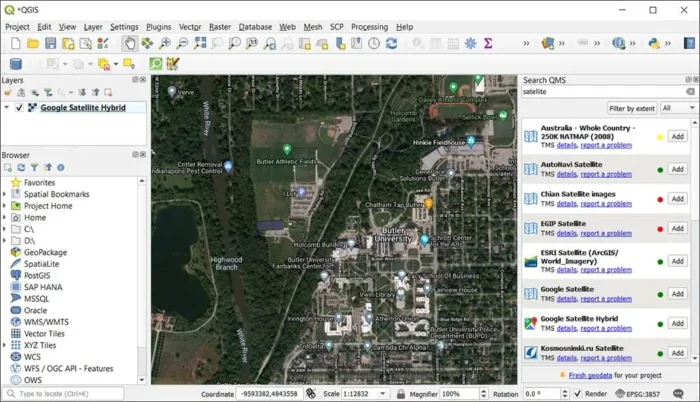Click the Zoom In magnifier tool
700x402 pixels.
(x=165, y=44)
